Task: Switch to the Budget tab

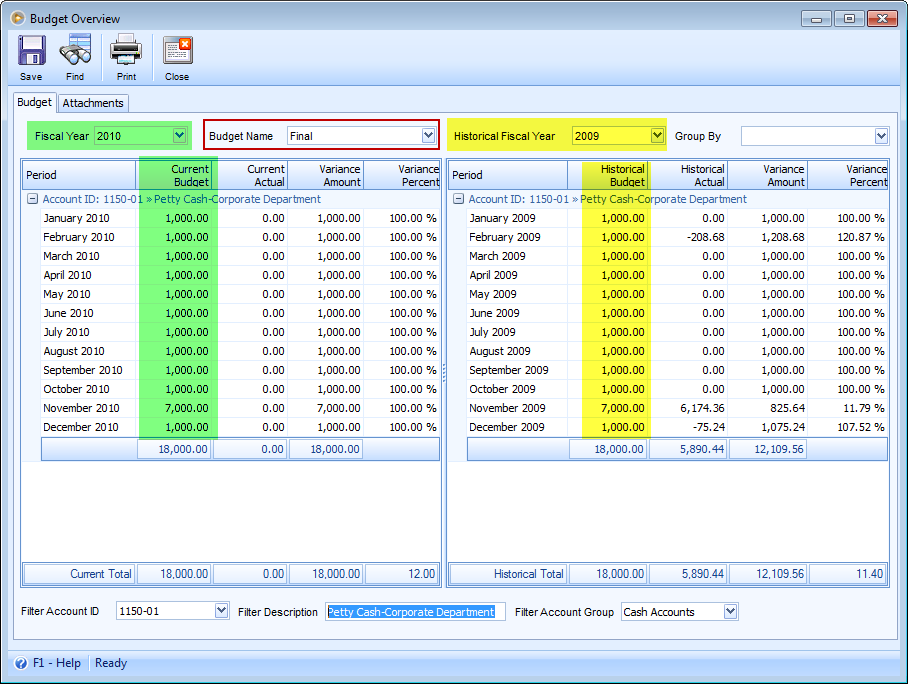Action: coord(34,103)
